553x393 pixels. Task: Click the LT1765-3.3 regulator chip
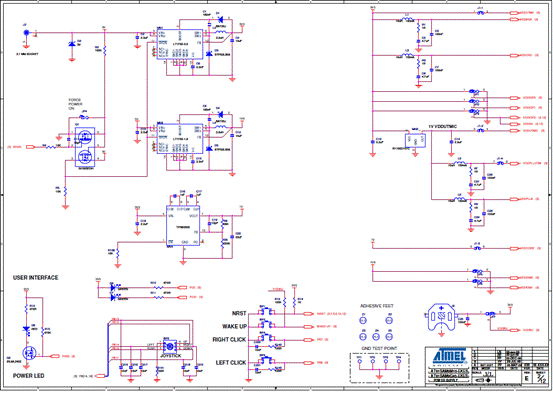click(180, 44)
